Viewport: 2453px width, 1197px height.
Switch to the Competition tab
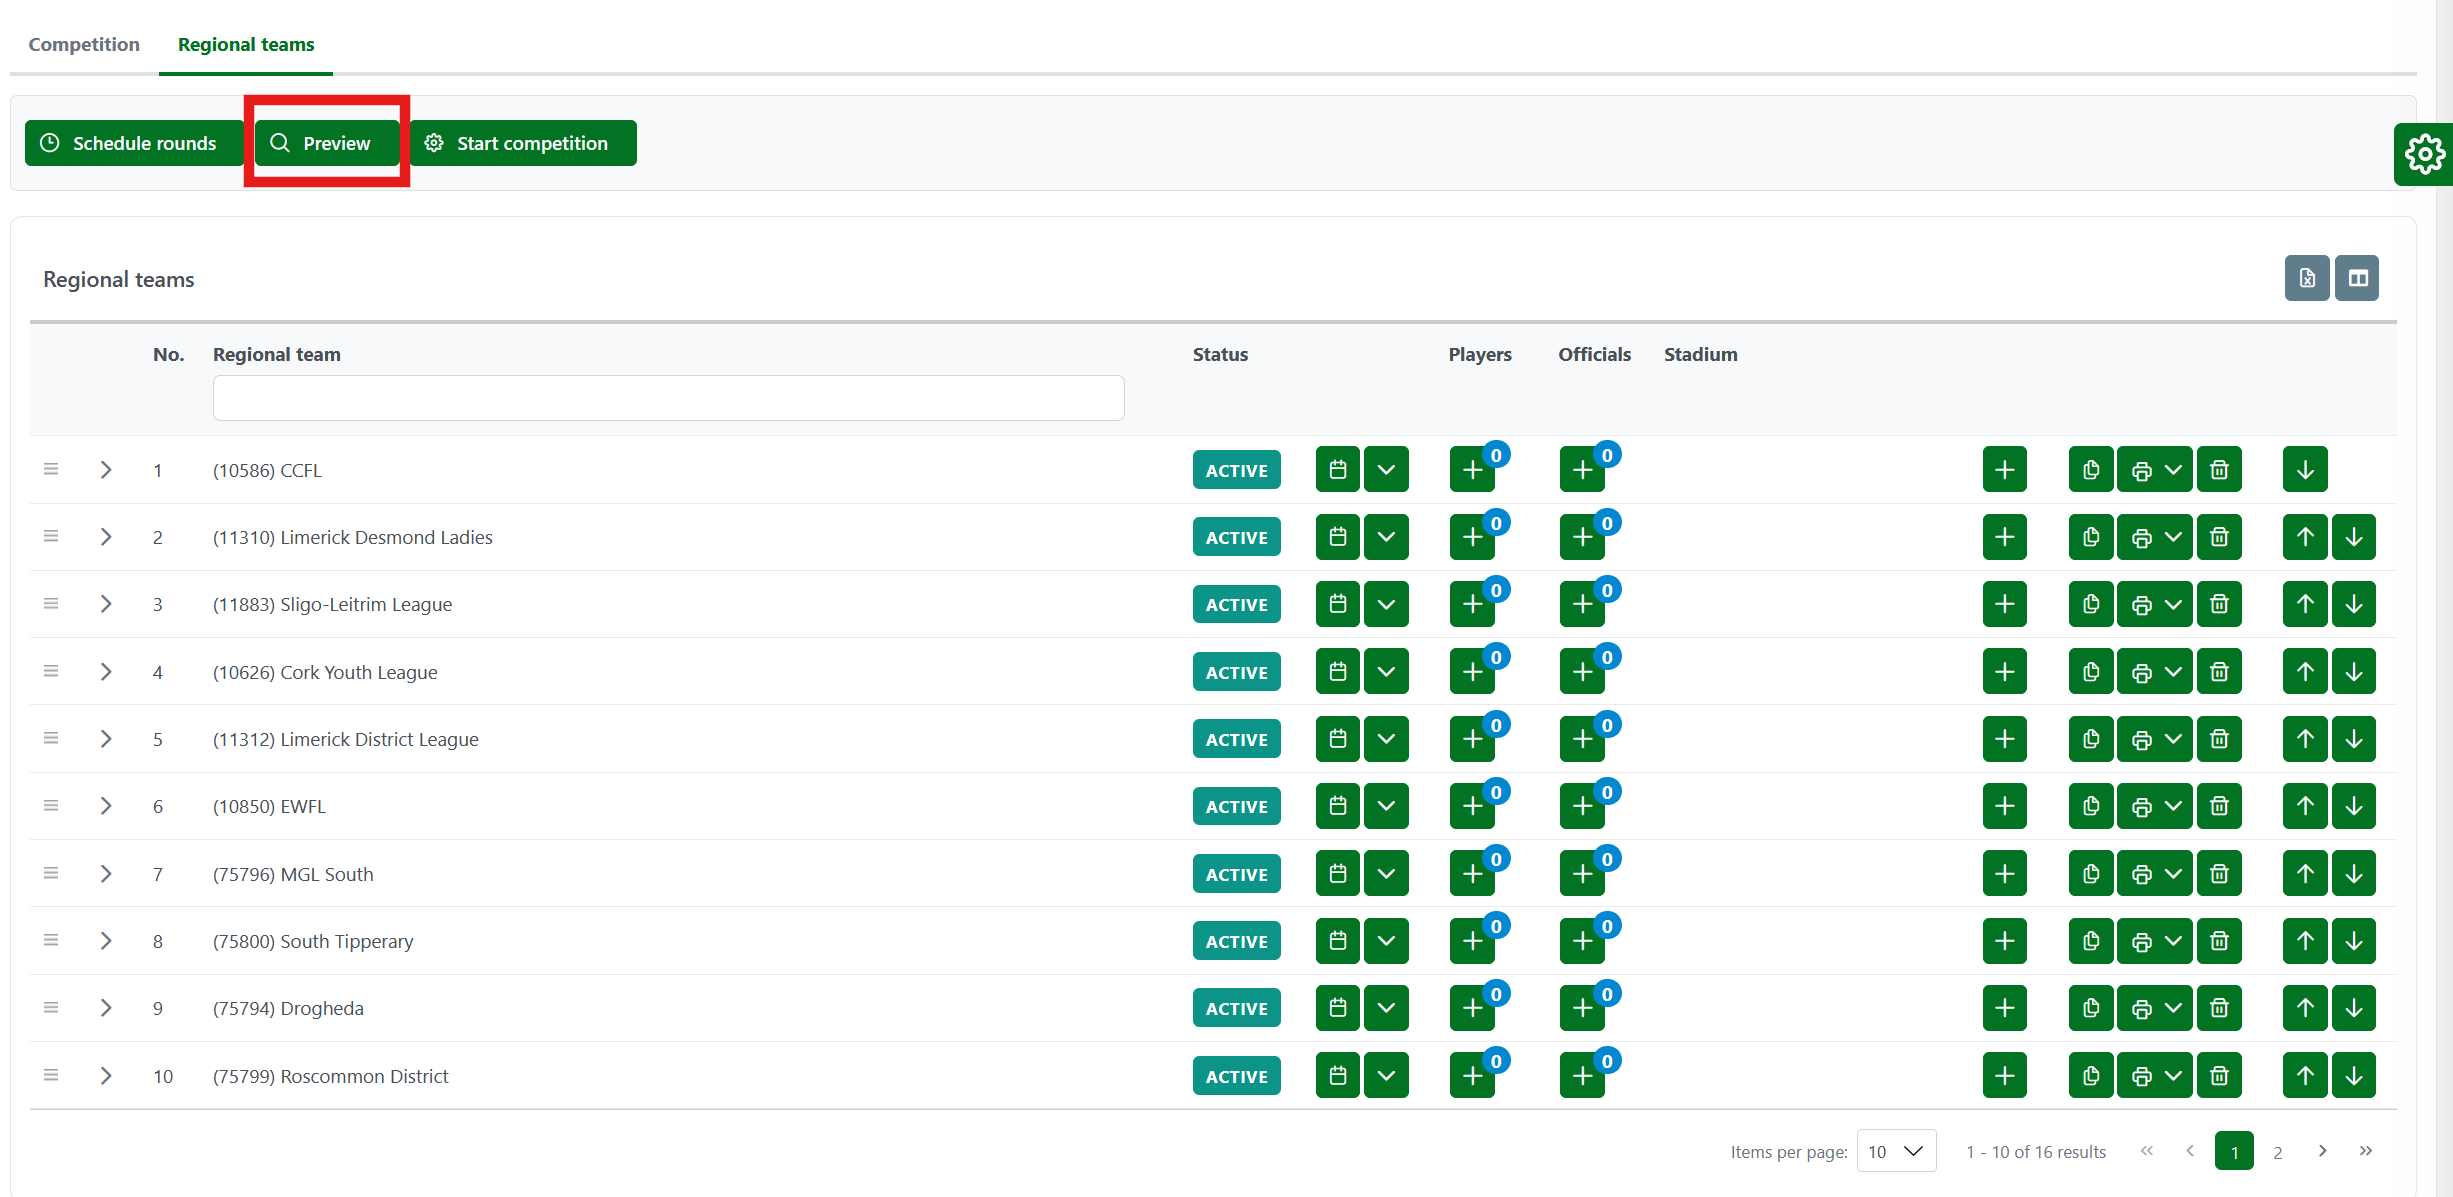click(x=84, y=44)
